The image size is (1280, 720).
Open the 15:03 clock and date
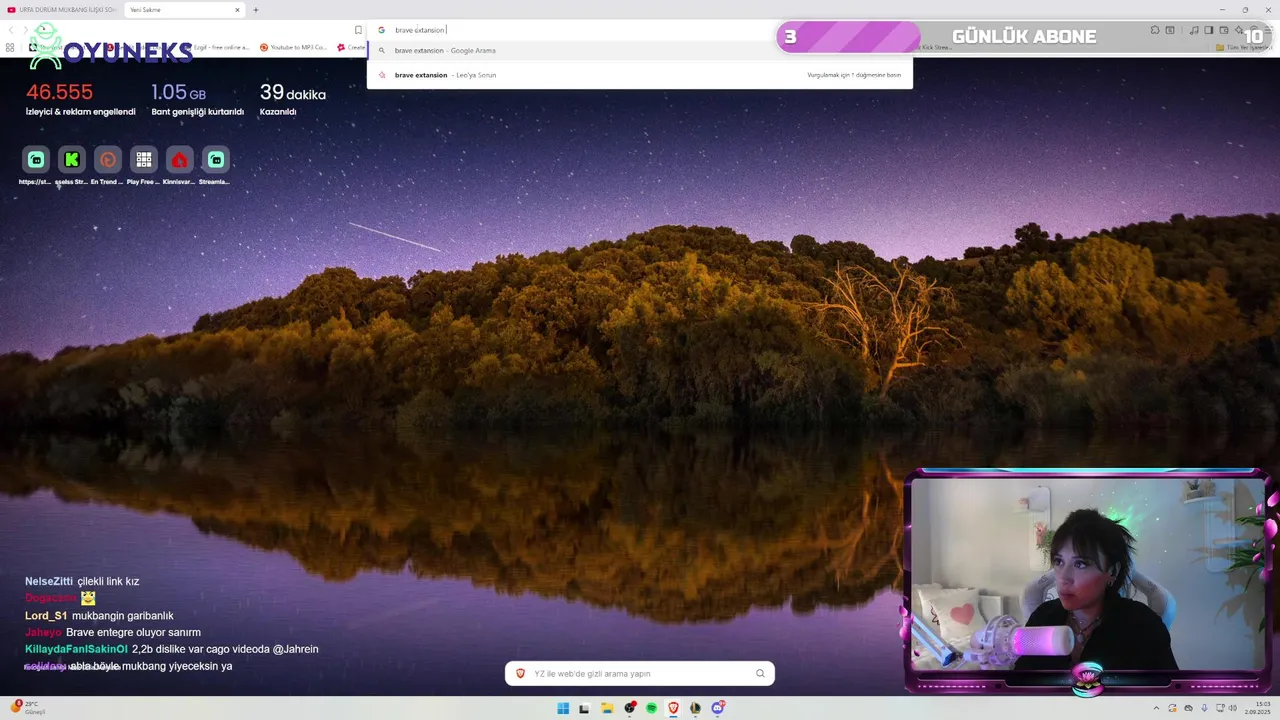pyautogui.click(x=1257, y=708)
